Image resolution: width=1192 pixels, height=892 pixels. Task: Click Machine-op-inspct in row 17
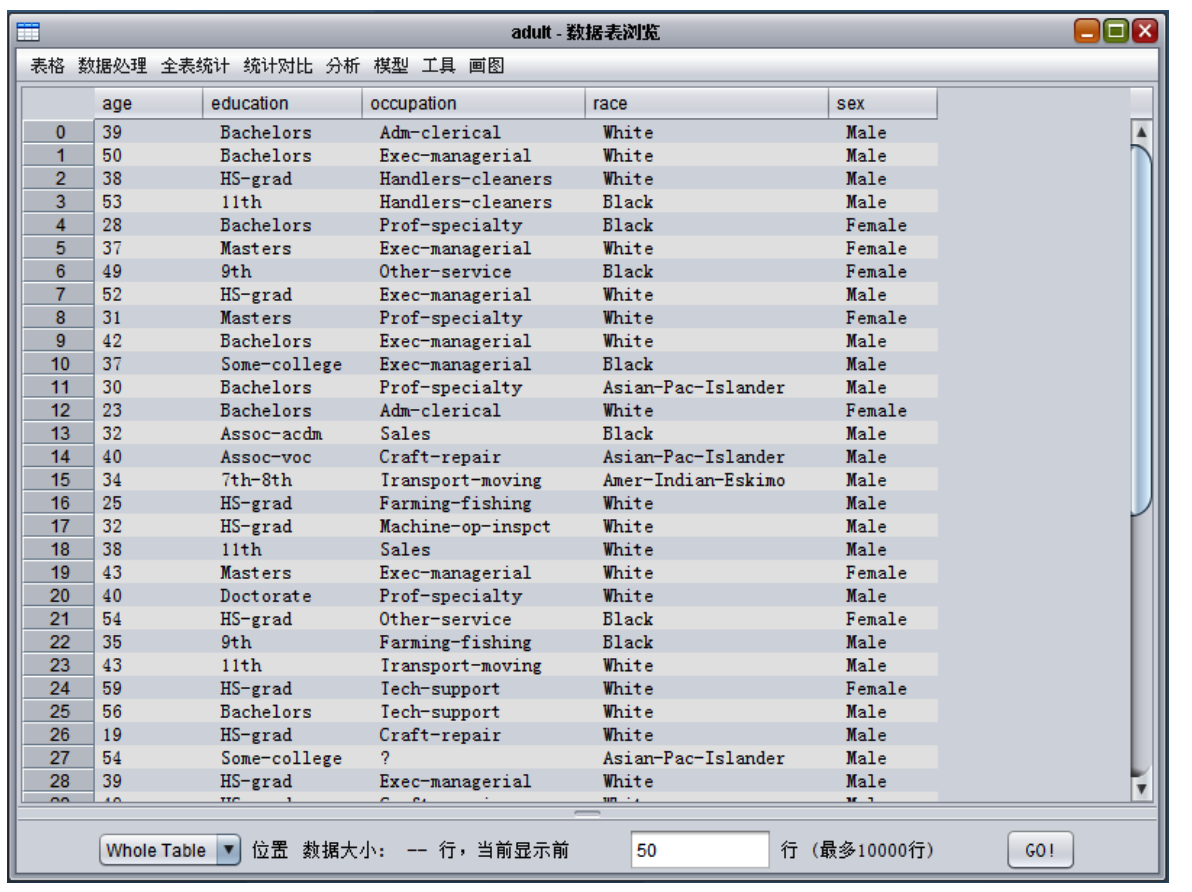464,527
